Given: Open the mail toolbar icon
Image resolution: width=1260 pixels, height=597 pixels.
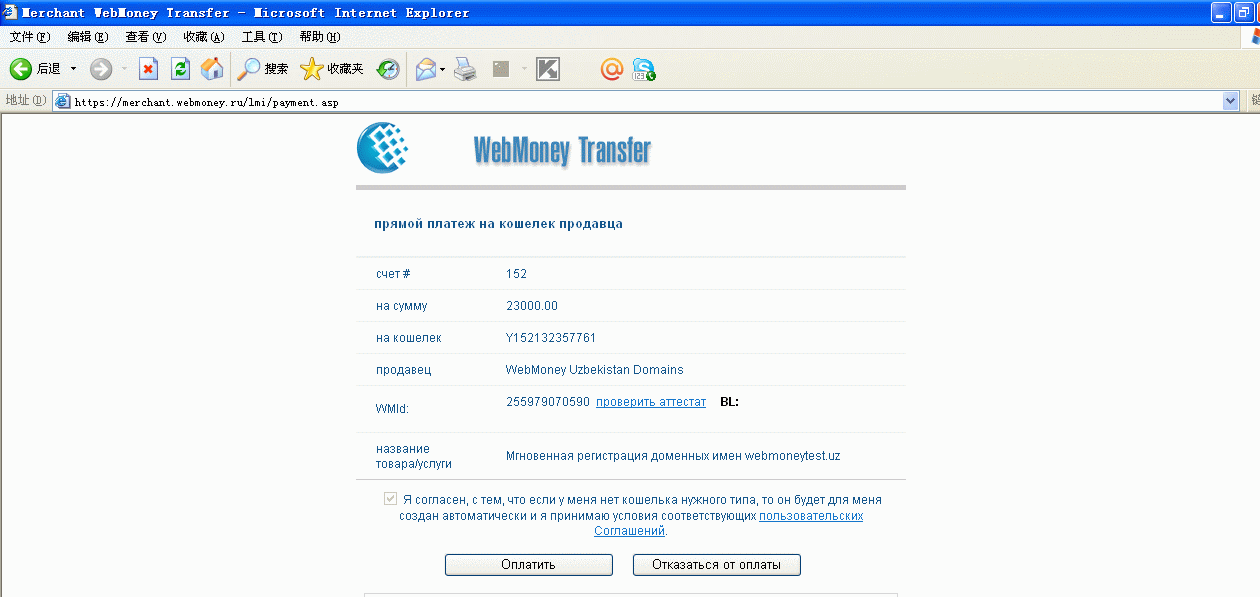Looking at the screenshot, I should tap(425, 69).
